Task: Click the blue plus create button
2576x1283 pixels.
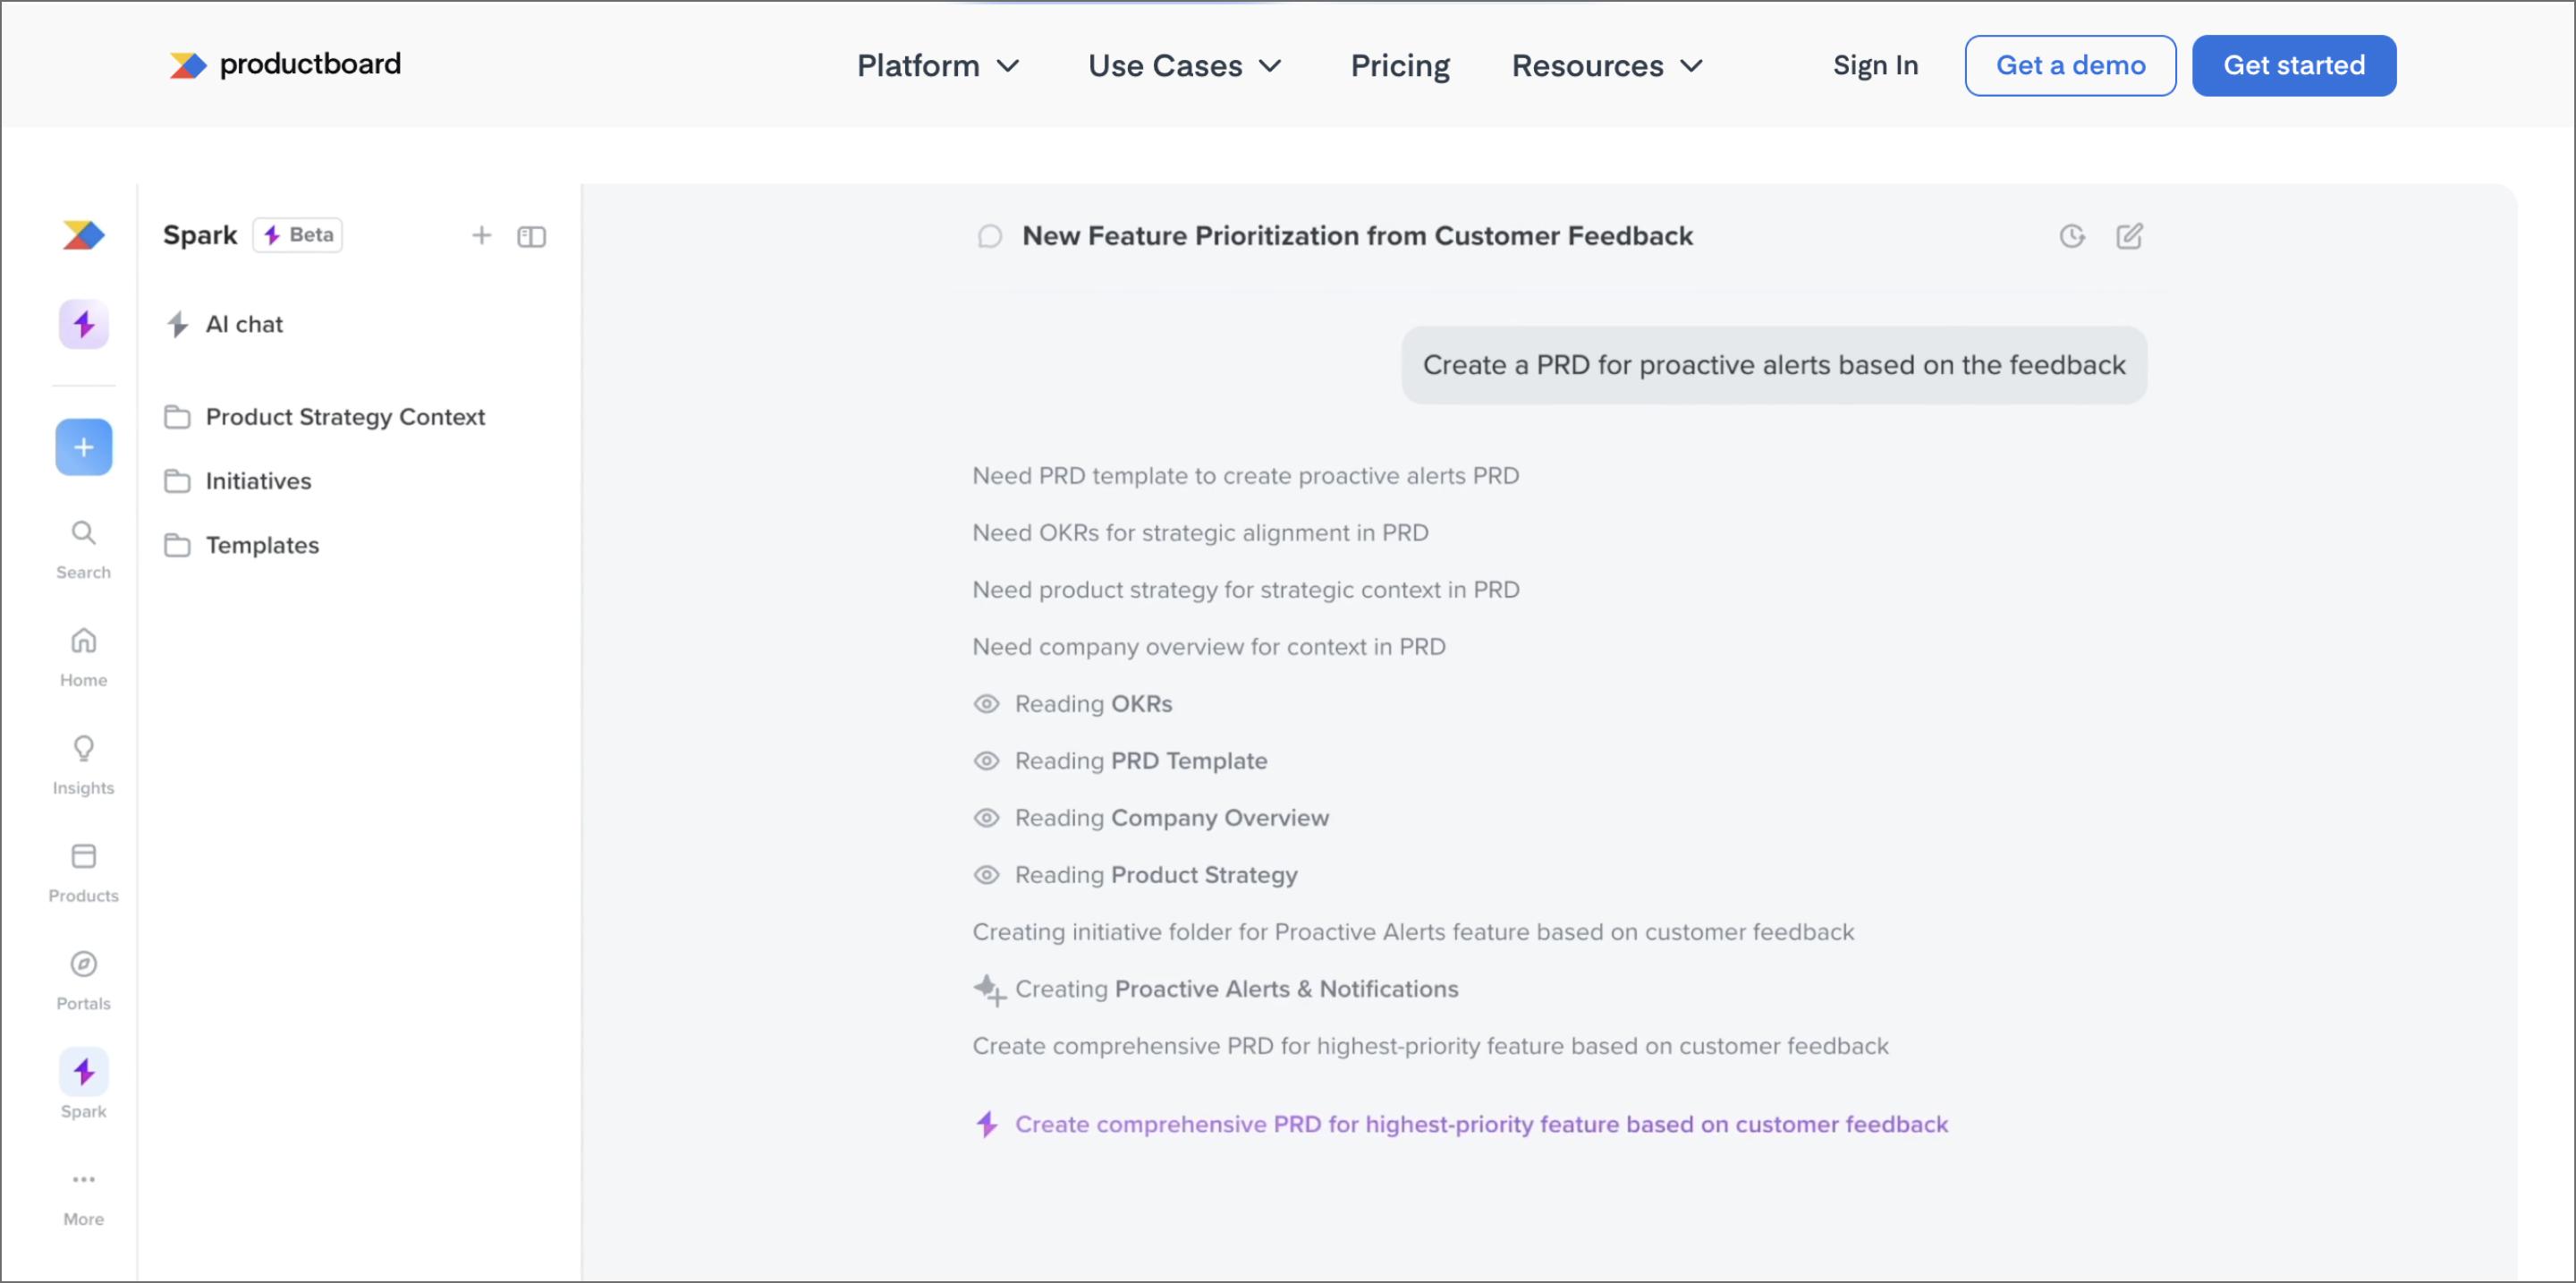Action: [x=83, y=447]
